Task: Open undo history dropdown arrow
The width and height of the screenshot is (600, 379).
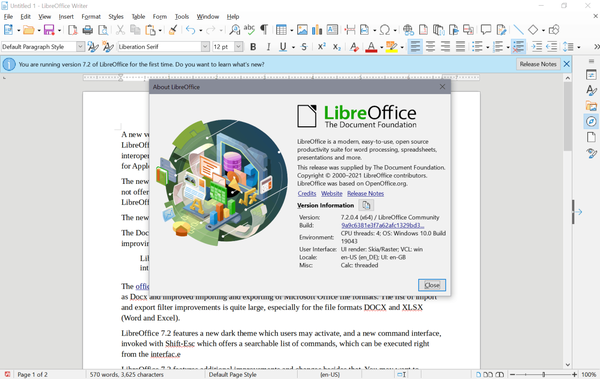Action: 201,30
